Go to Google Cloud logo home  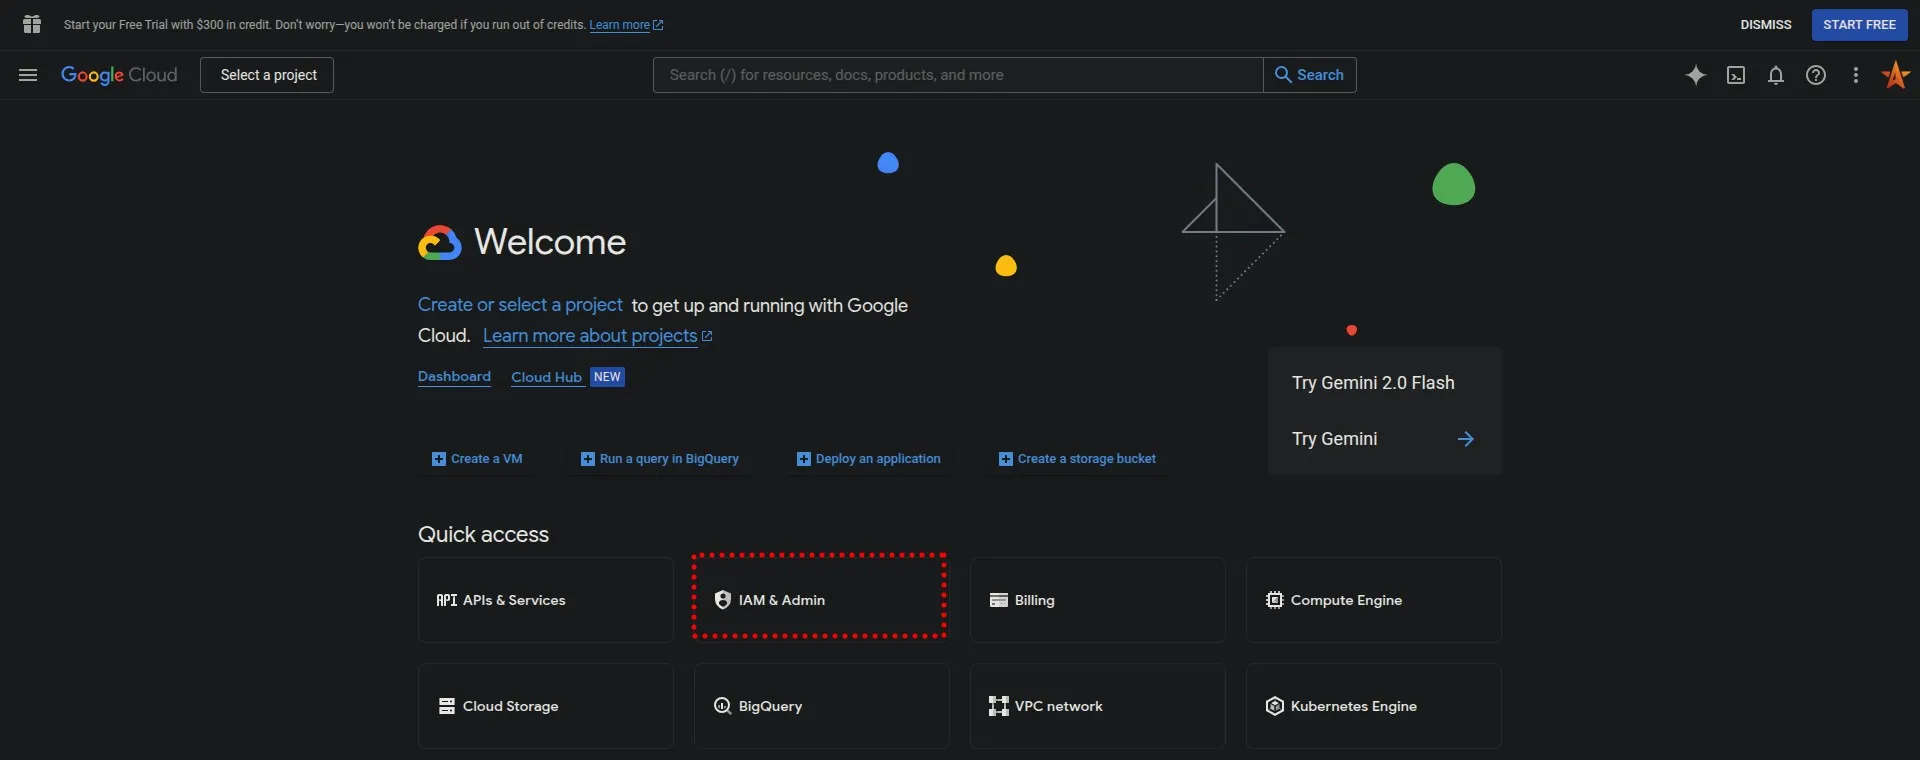119,75
